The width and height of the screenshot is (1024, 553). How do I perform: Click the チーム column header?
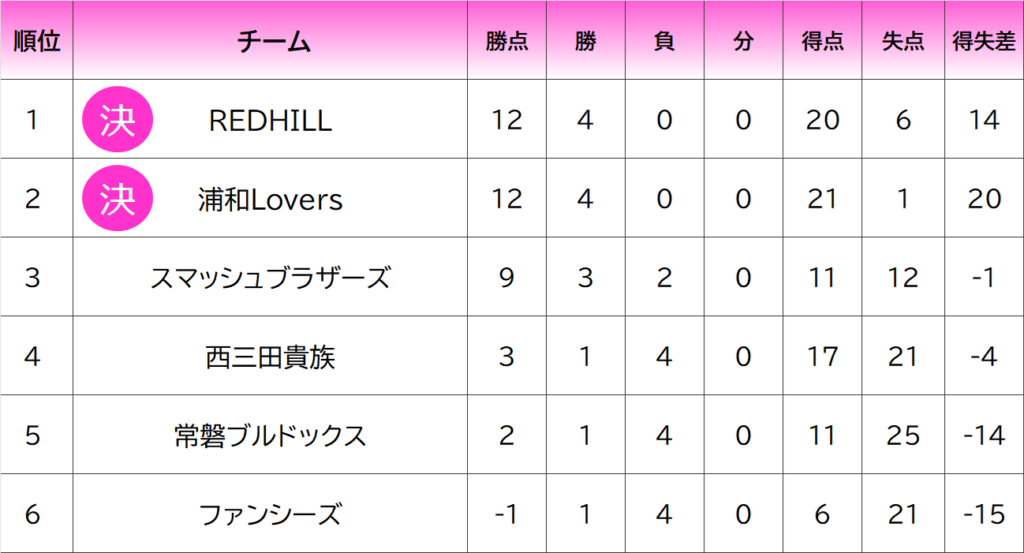click(x=270, y=41)
